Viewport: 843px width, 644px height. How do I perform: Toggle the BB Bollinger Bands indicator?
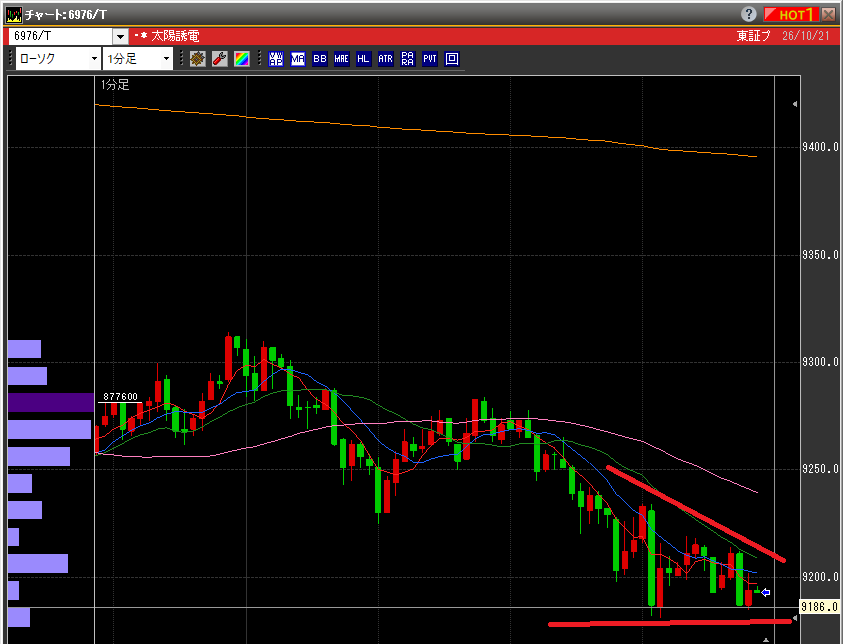pyautogui.click(x=320, y=59)
